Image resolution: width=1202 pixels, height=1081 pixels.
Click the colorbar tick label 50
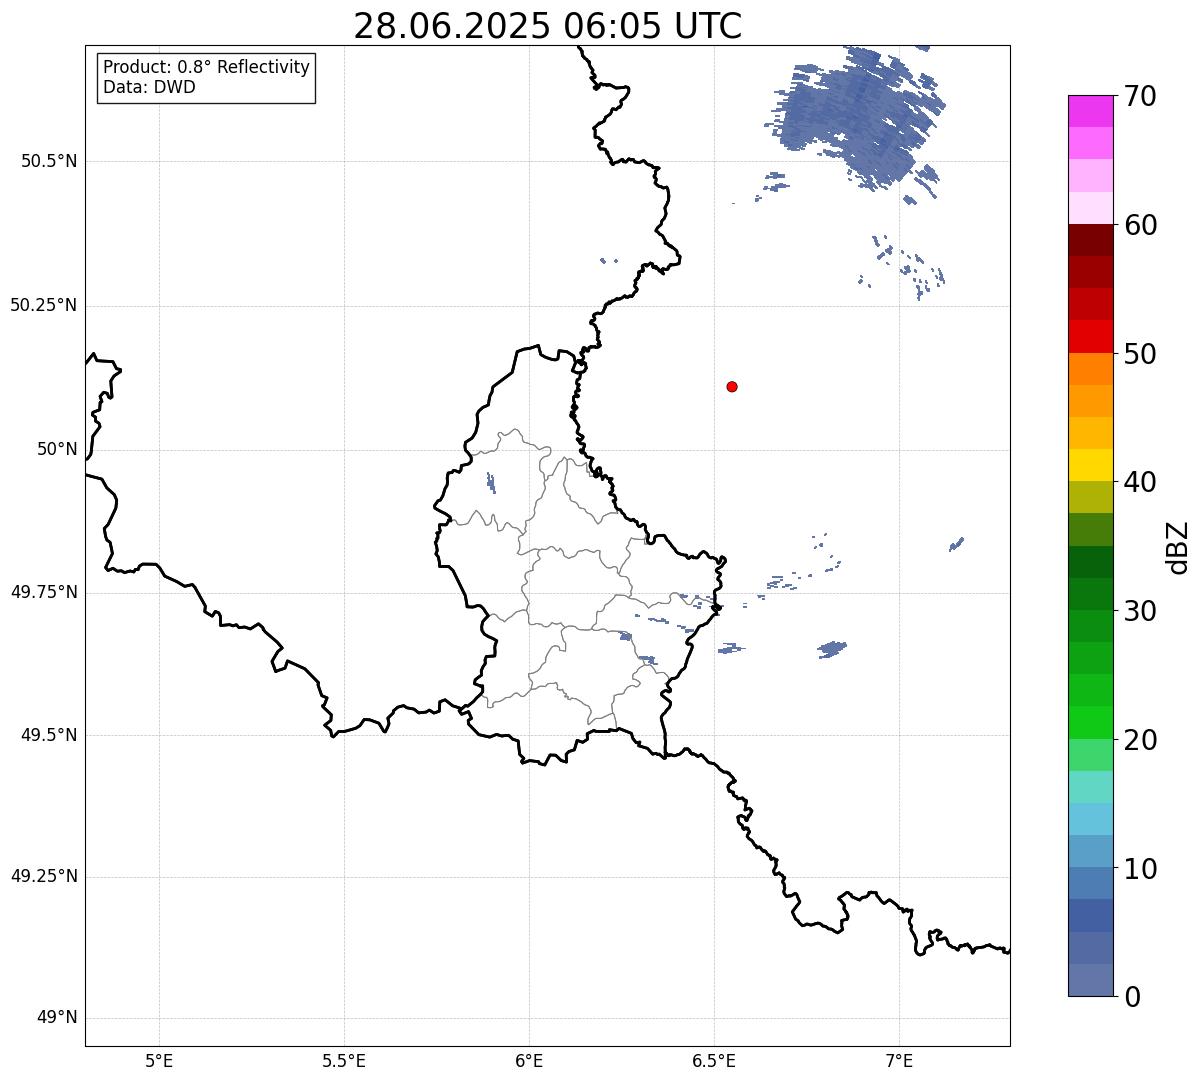[1140, 354]
